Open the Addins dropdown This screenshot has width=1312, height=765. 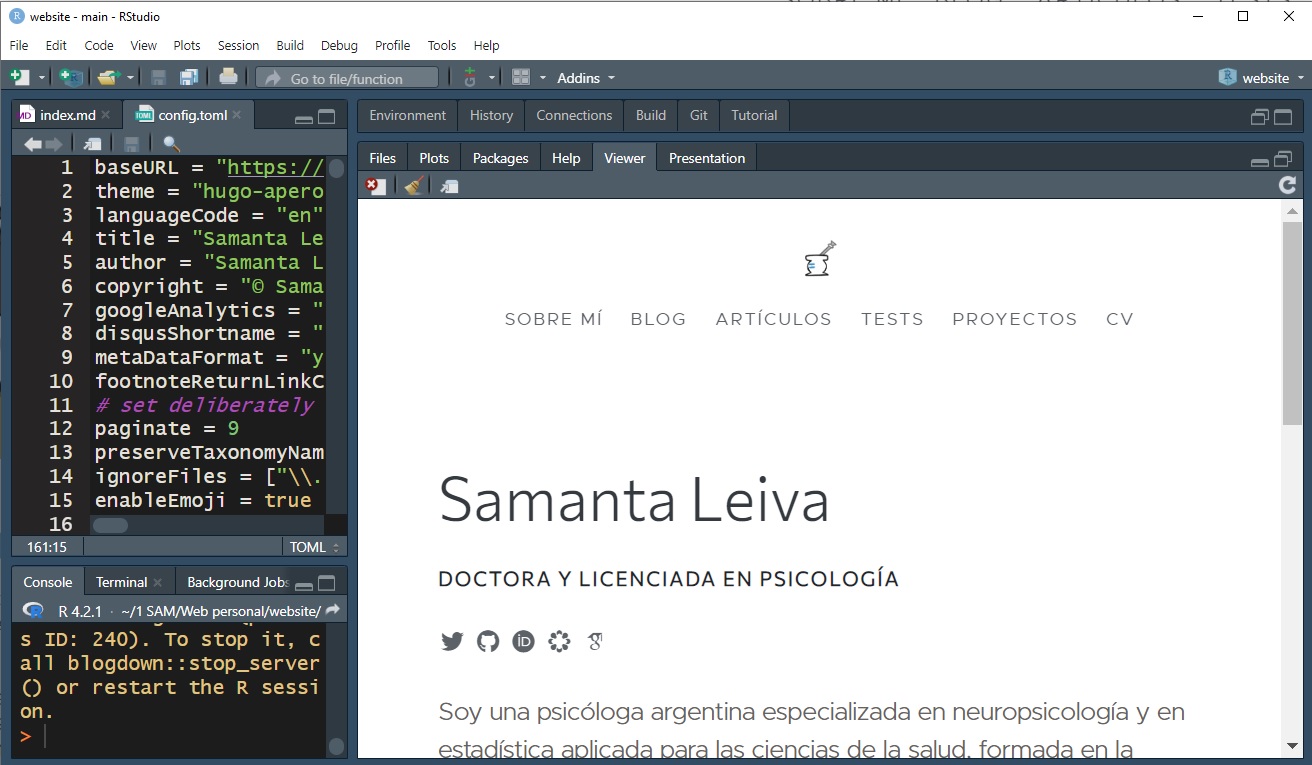point(586,78)
